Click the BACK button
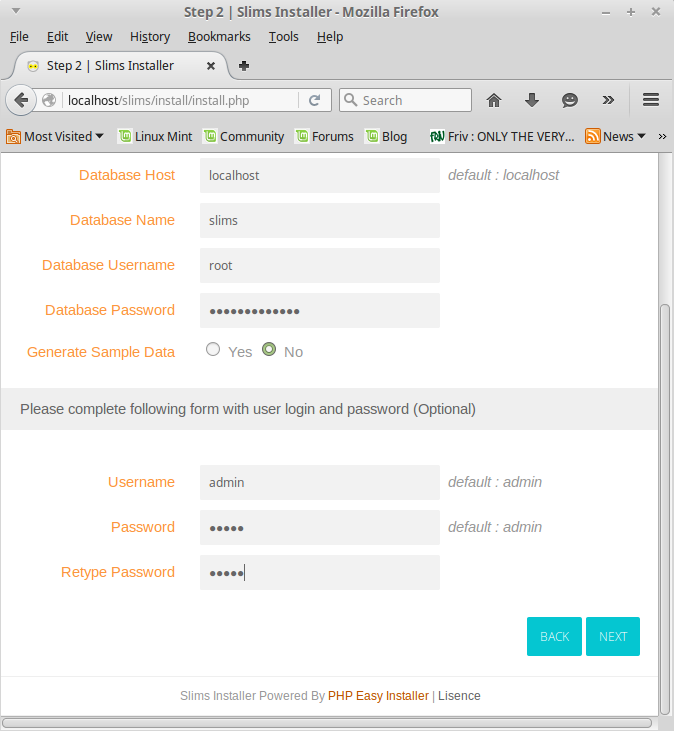 554,636
